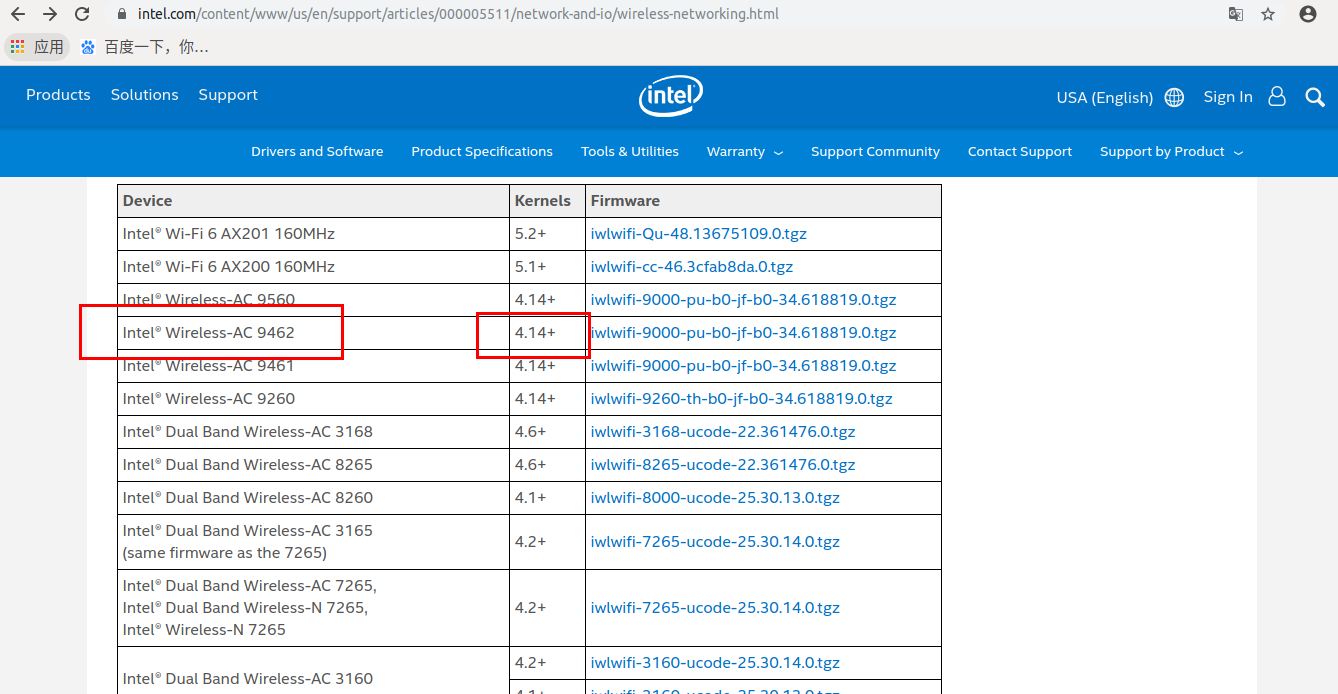Screen dimensions: 1338x694
Task: Open the translate page icon
Action: [1236, 14]
